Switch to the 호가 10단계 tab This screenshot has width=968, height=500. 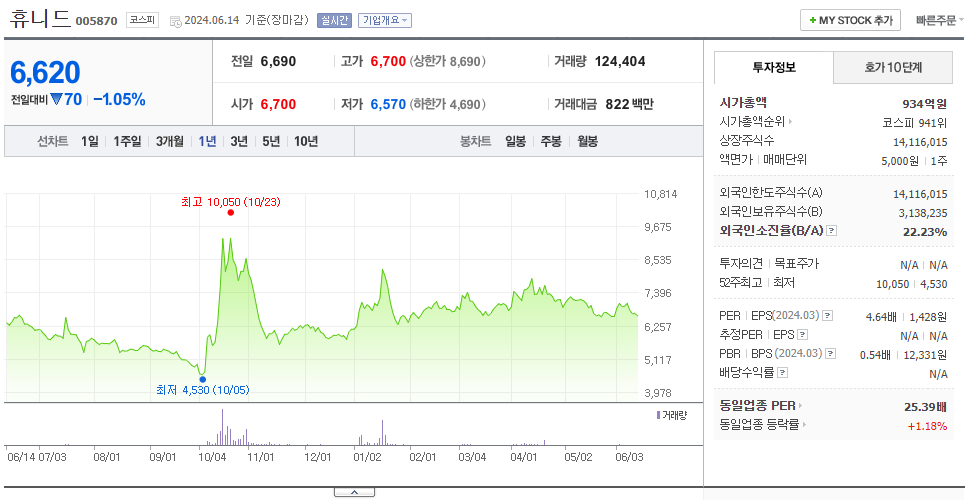[x=893, y=67]
